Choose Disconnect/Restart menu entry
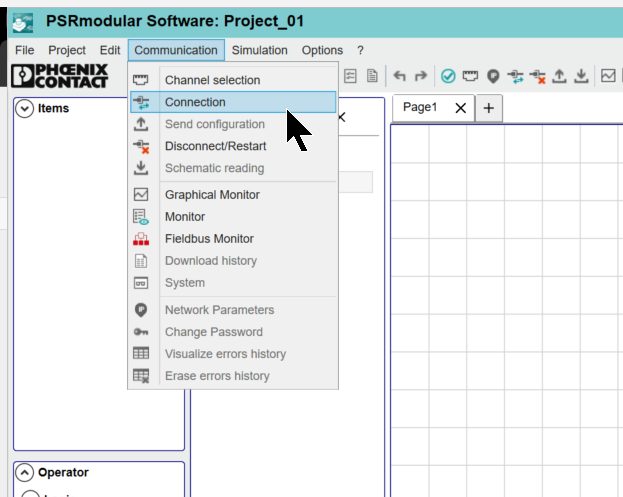The width and height of the screenshot is (623, 497). 233,146
